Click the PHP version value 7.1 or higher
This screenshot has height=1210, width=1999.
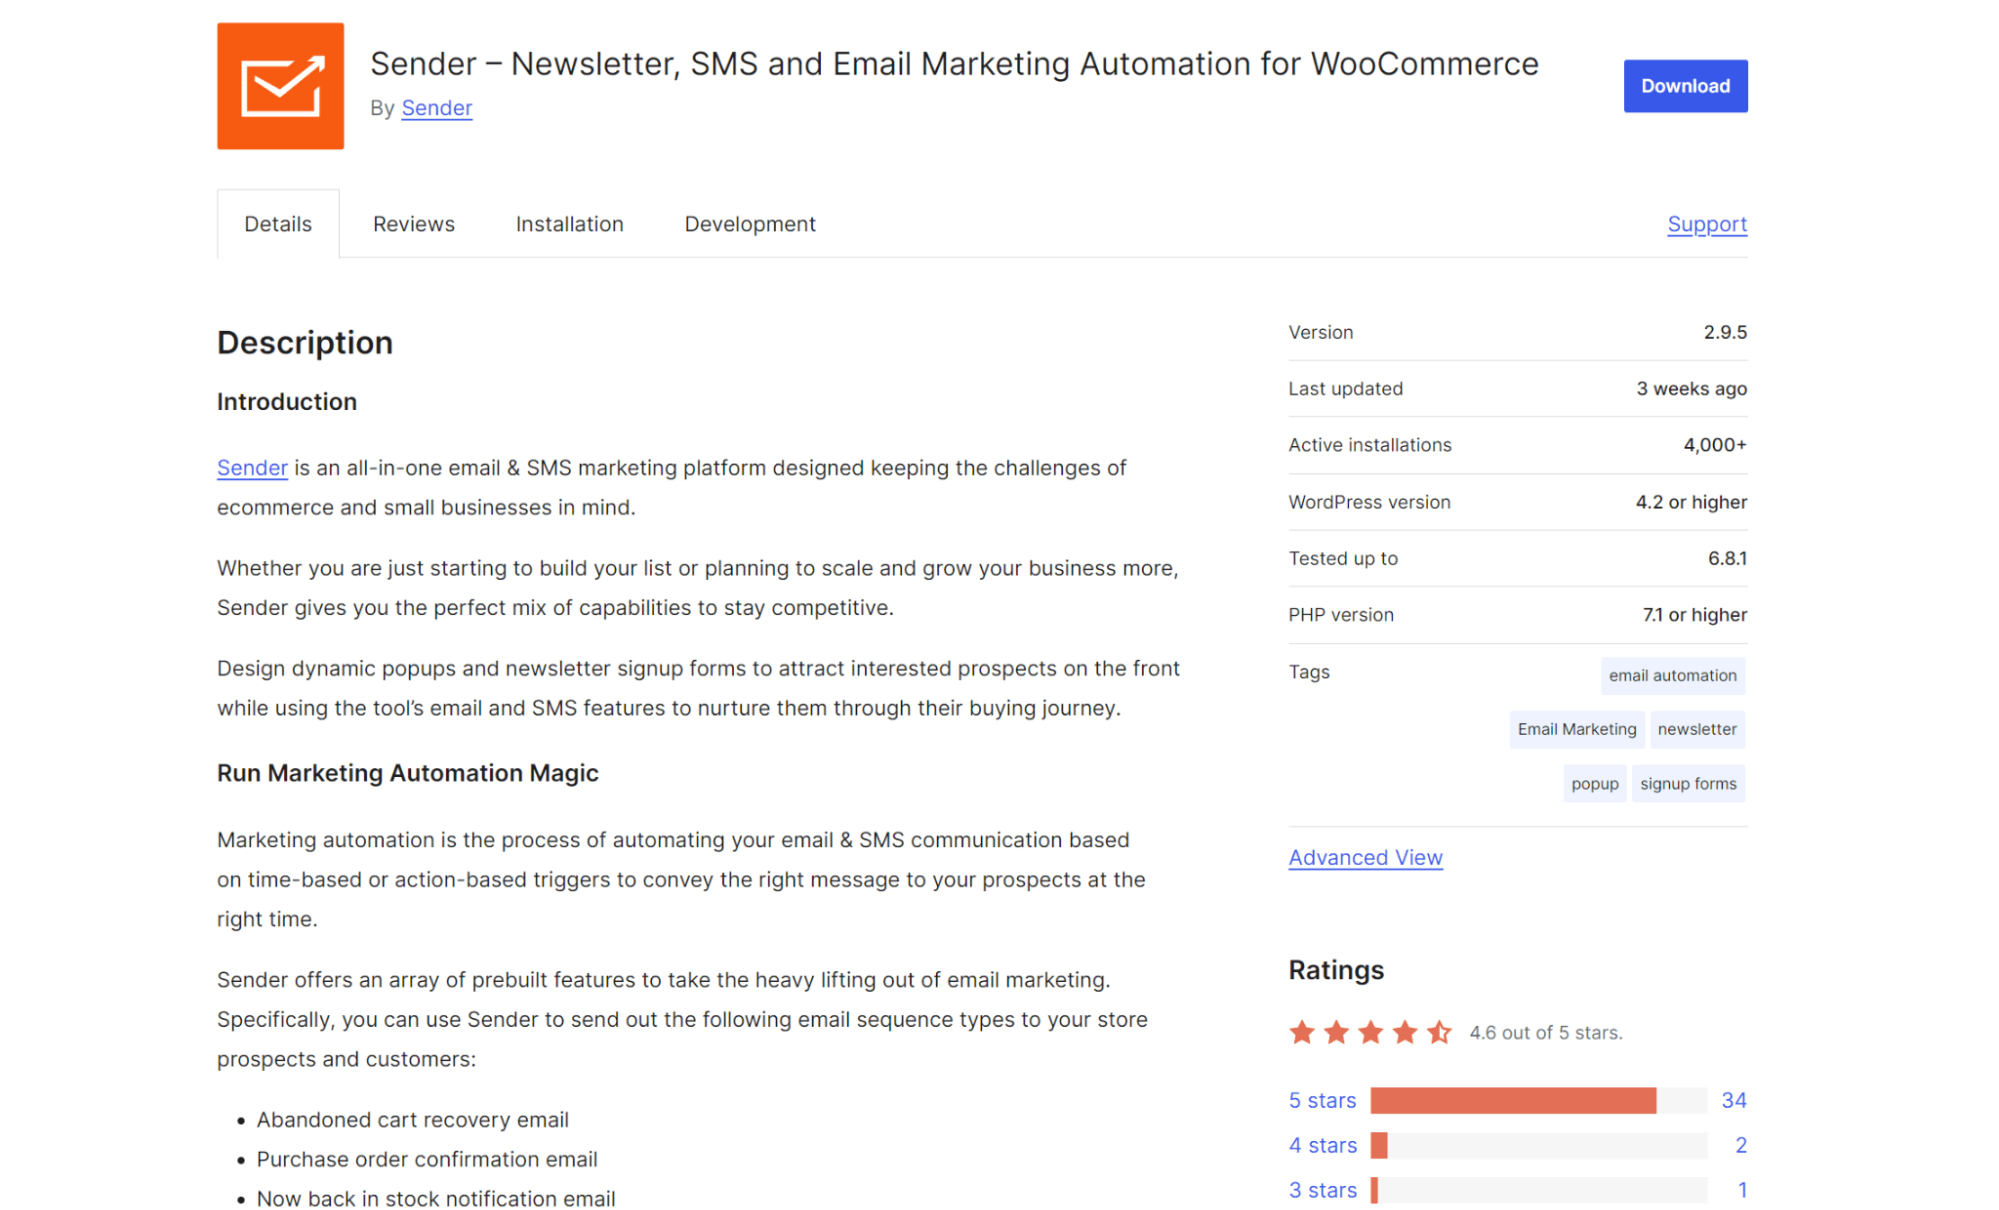(x=1694, y=615)
